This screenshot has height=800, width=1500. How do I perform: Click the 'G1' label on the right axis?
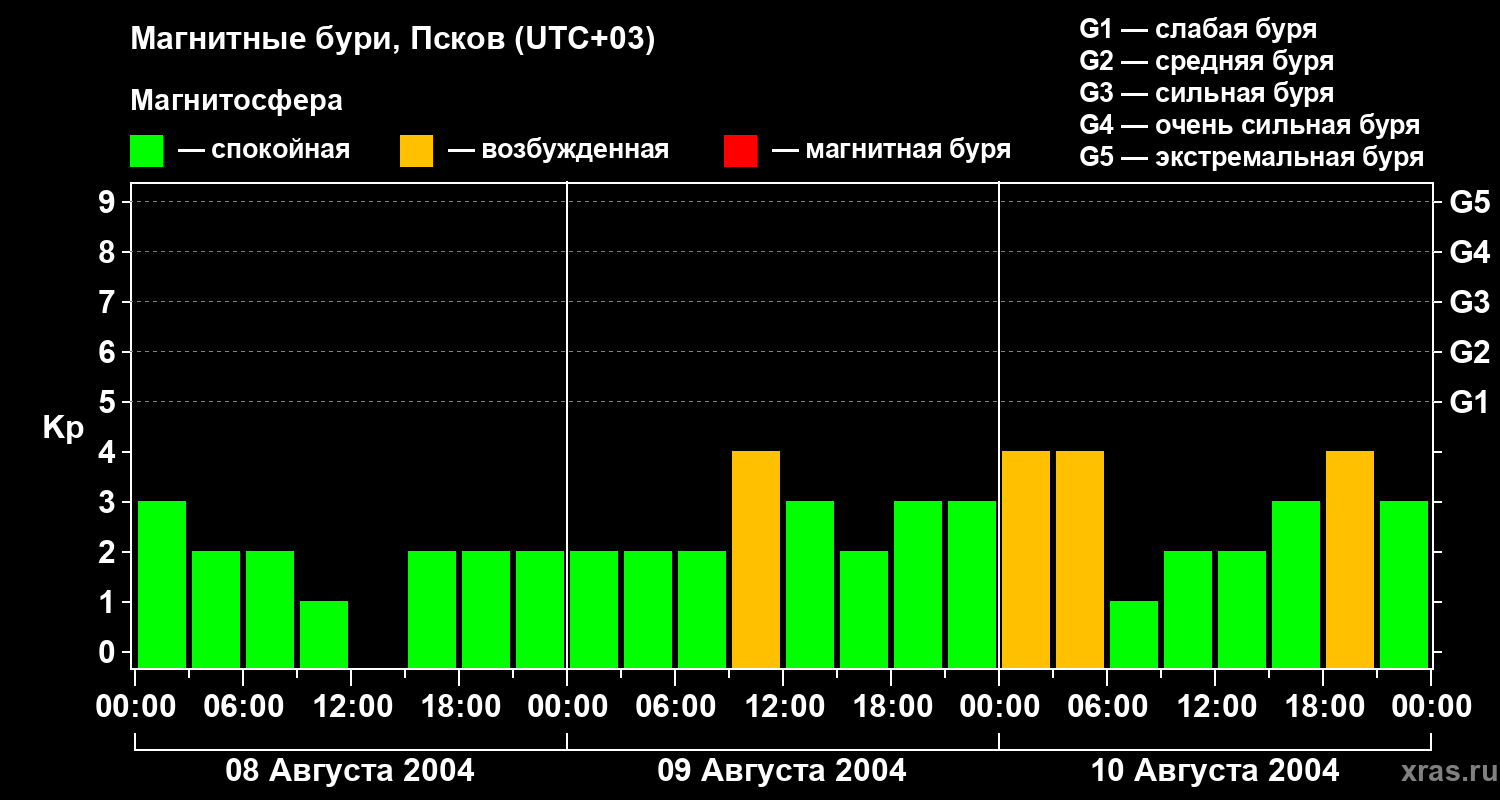[1469, 402]
